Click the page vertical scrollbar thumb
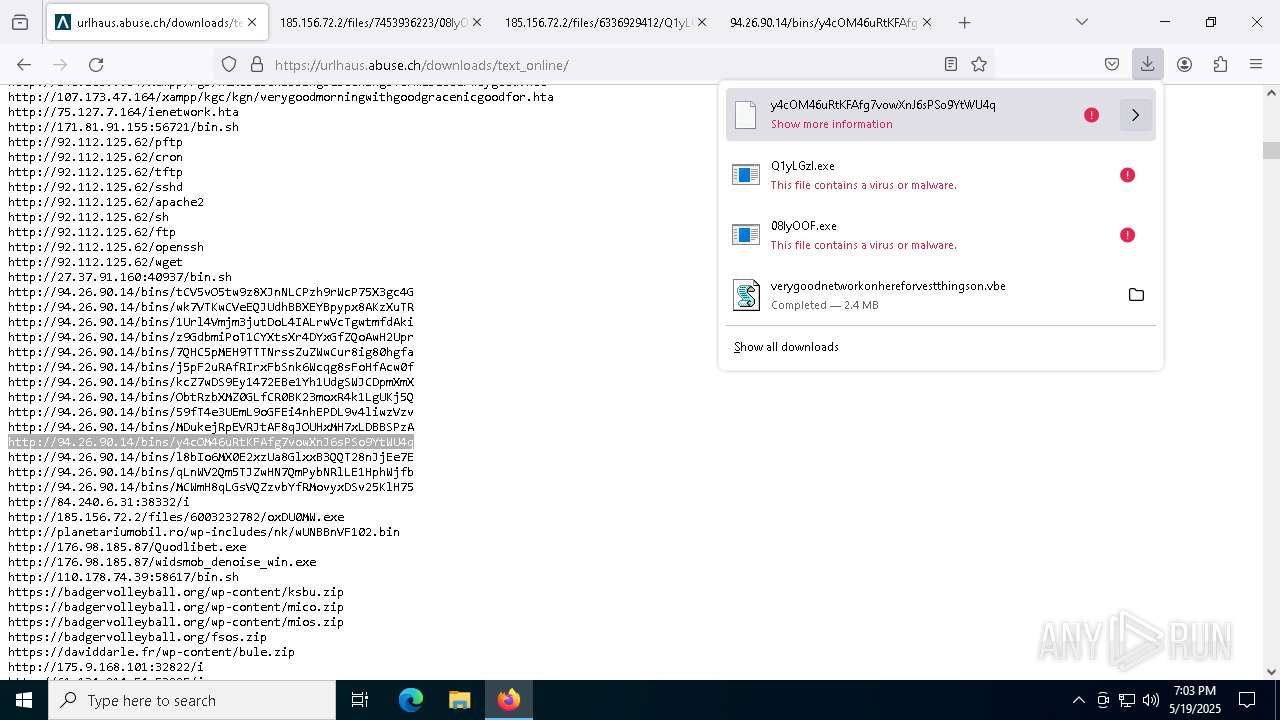Viewport: 1280px width, 720px height. [x=1271, y=150]
